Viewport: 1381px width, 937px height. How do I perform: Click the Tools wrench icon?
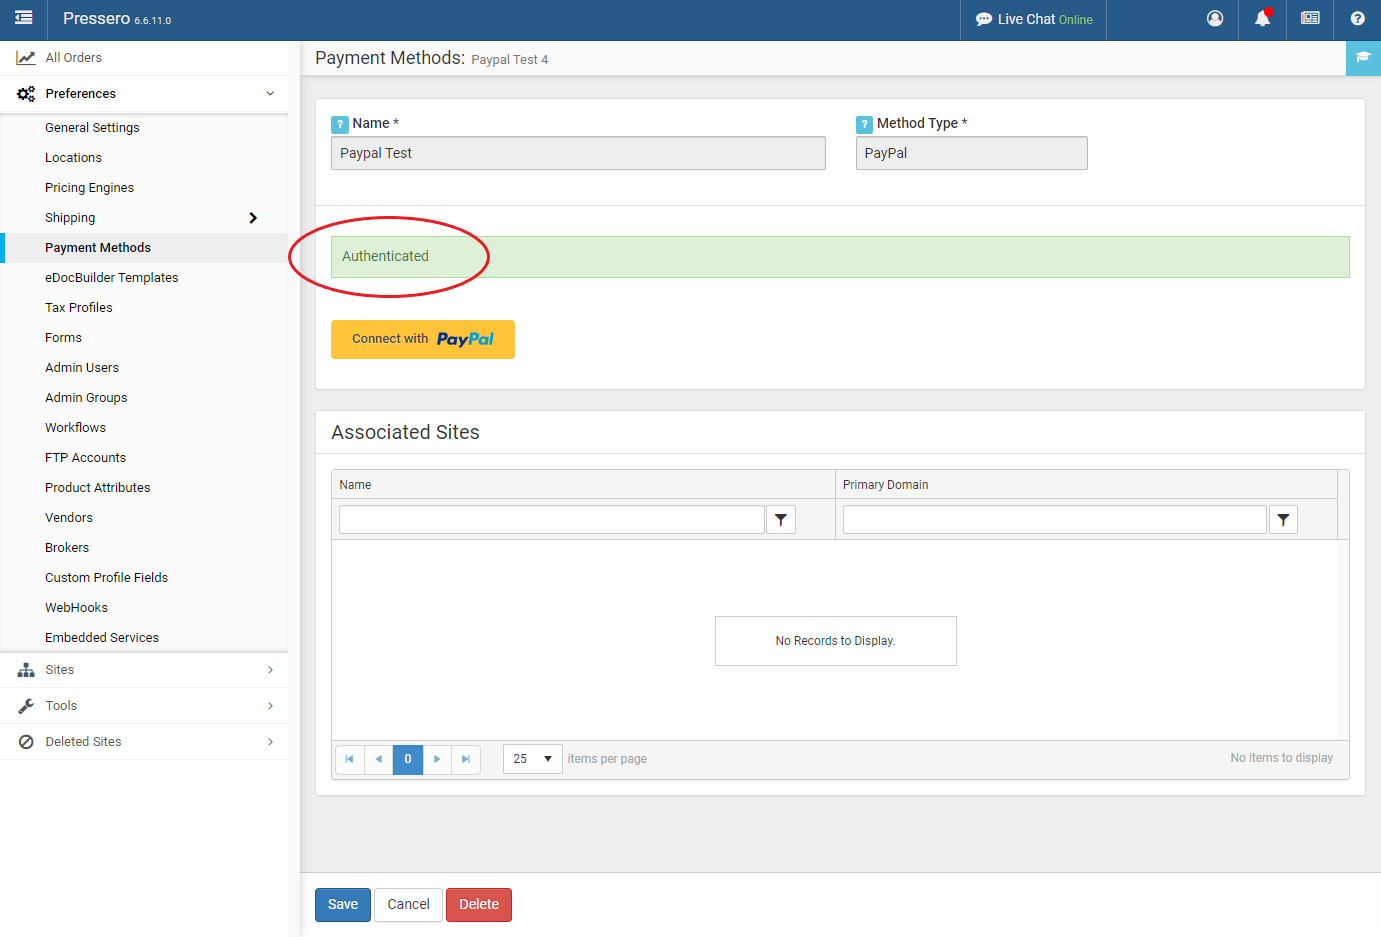(x=26, y=706)
